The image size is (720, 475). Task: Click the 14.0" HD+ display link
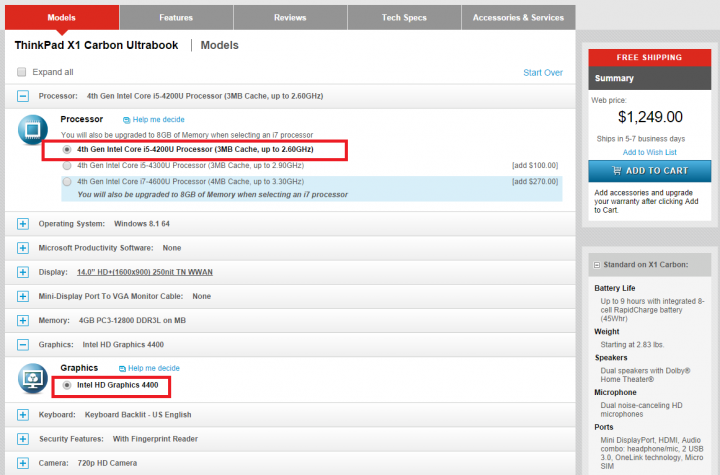click(x=145, y=272)
